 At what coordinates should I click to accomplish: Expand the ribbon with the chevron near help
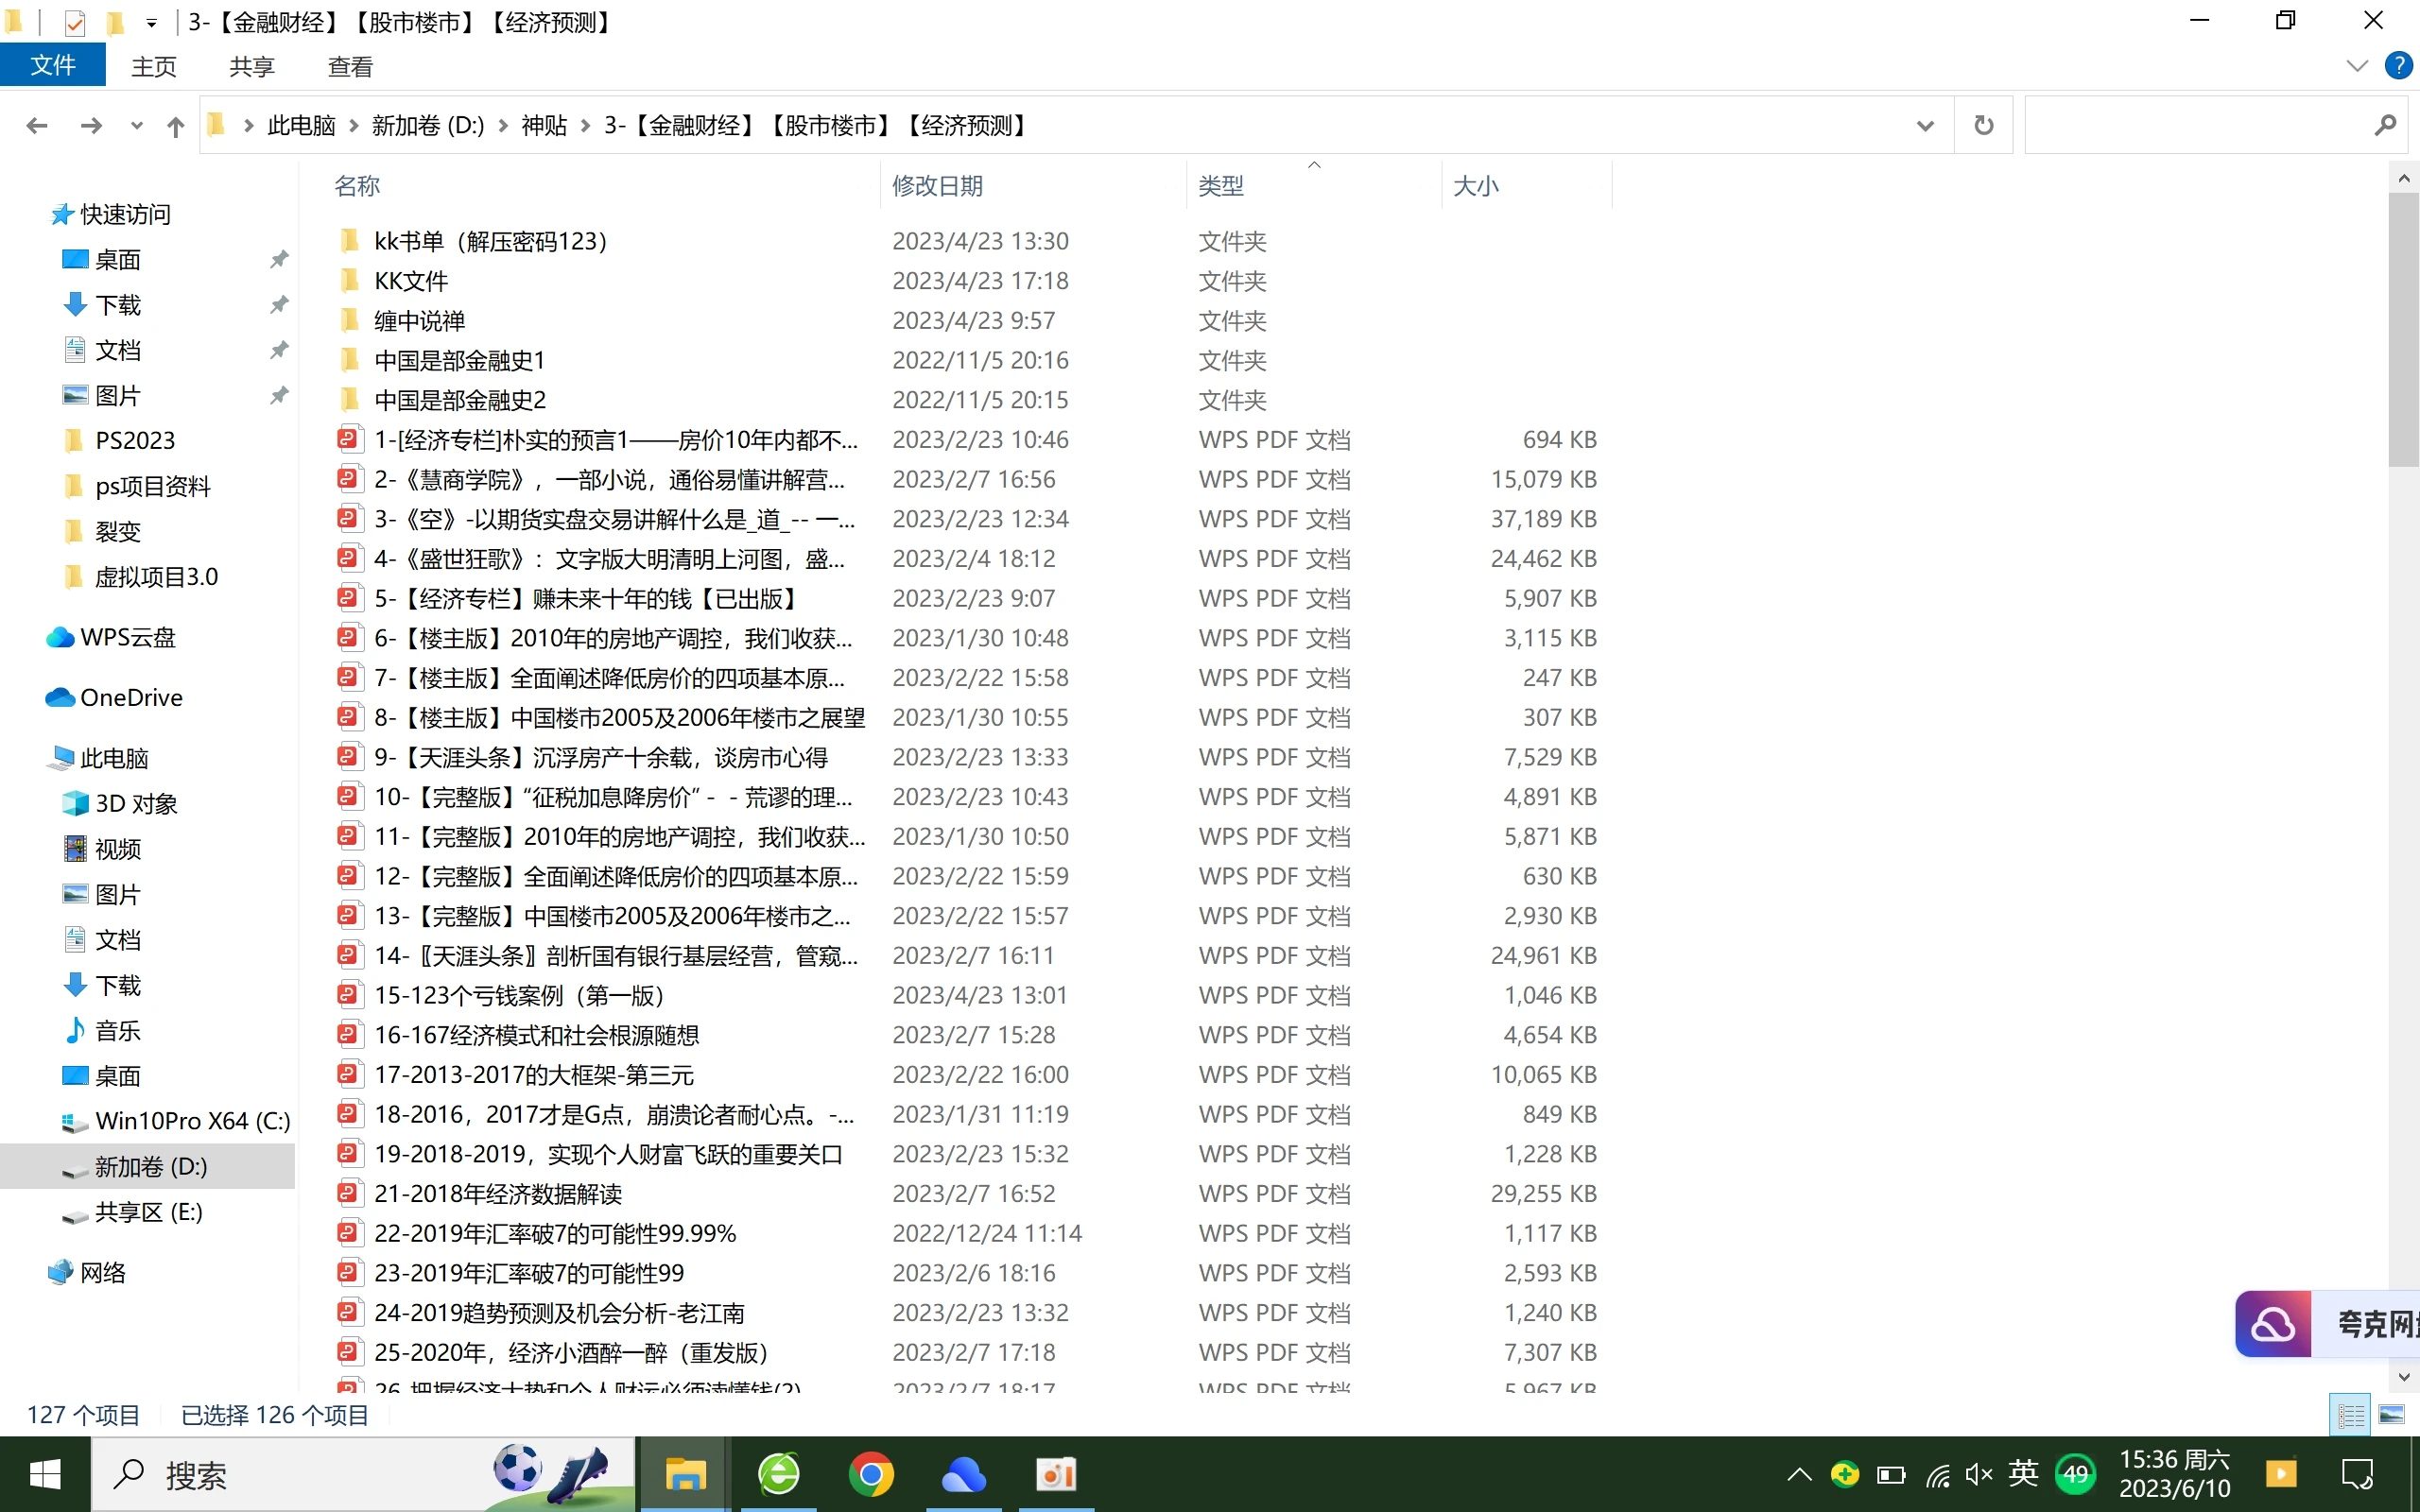coord(2356,66)
